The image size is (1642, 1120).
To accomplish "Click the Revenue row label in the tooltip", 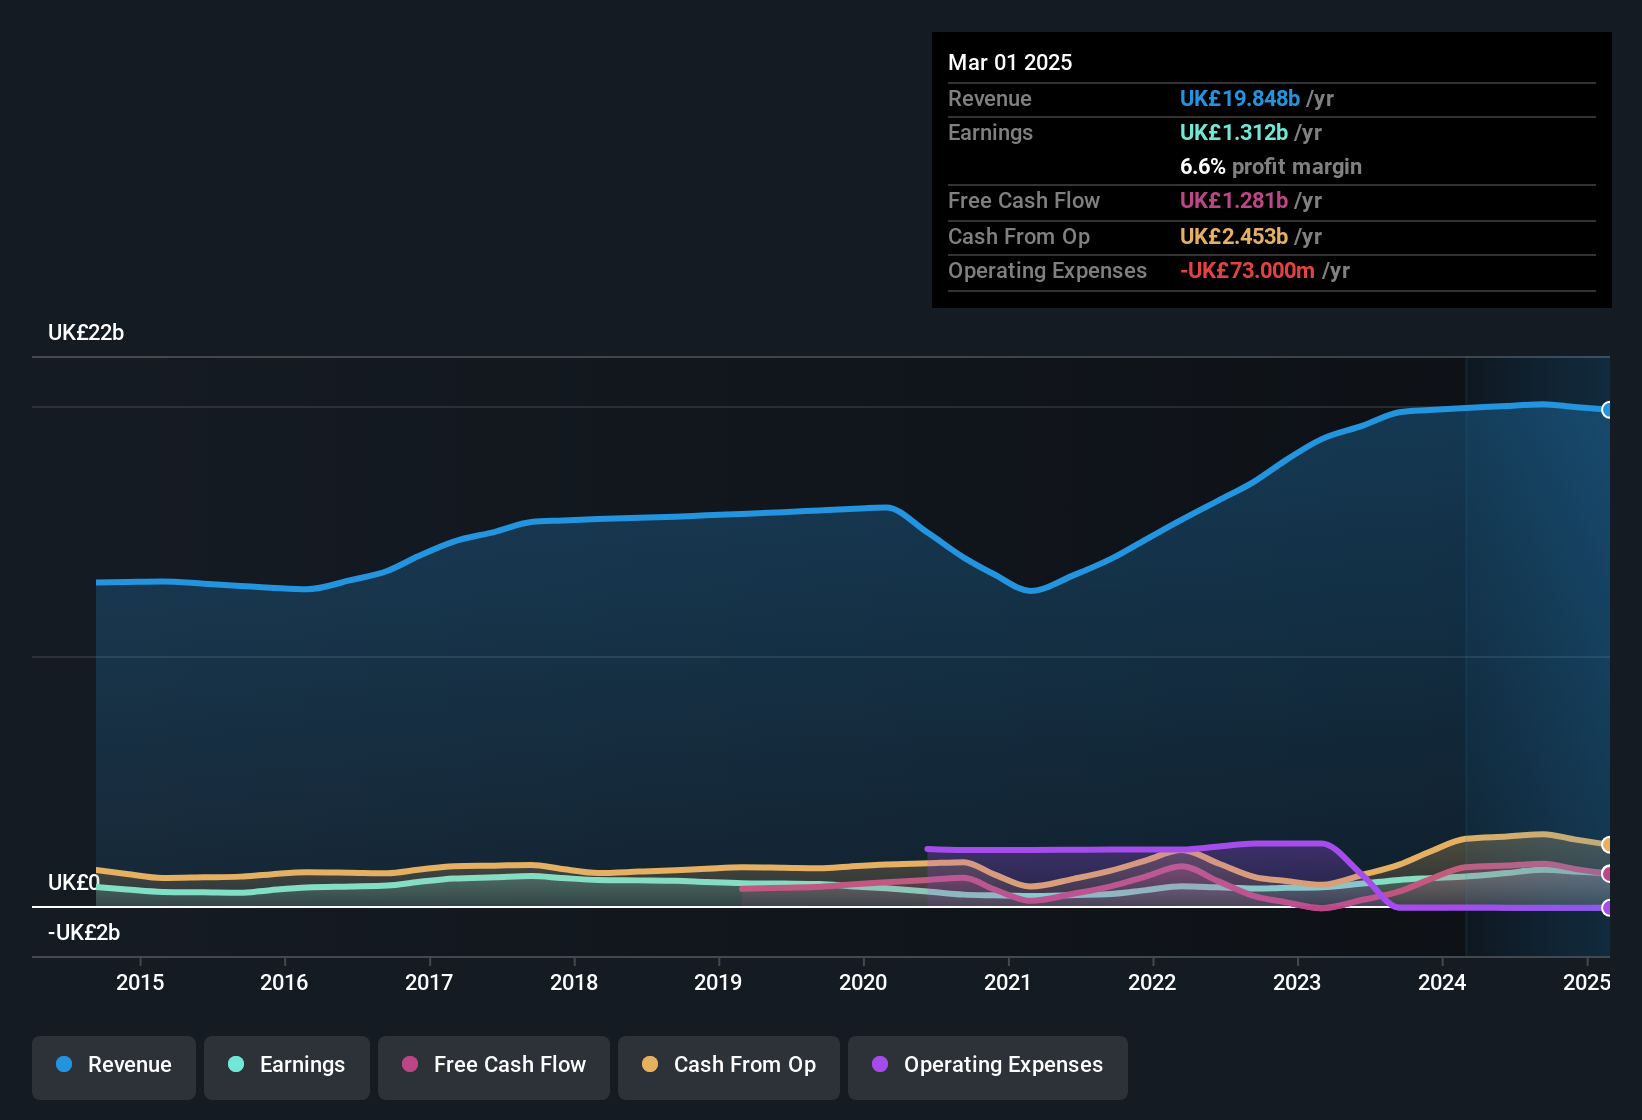I will click(x=990, y=99).
